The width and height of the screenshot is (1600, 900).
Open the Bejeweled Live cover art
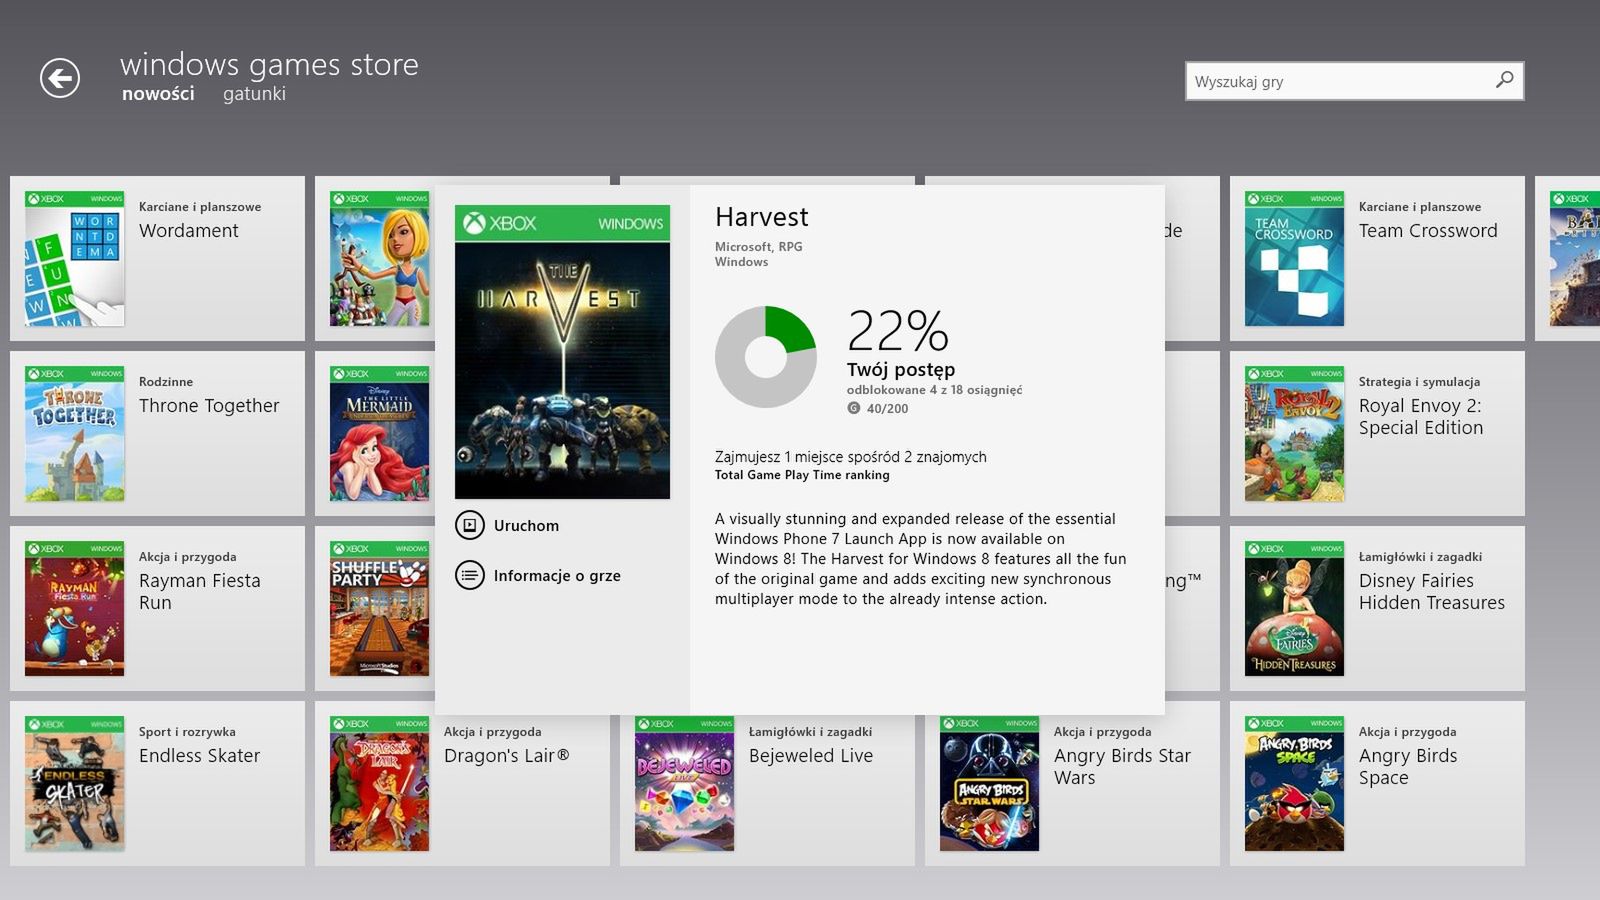pyautogui.click(x=685, y=783)
